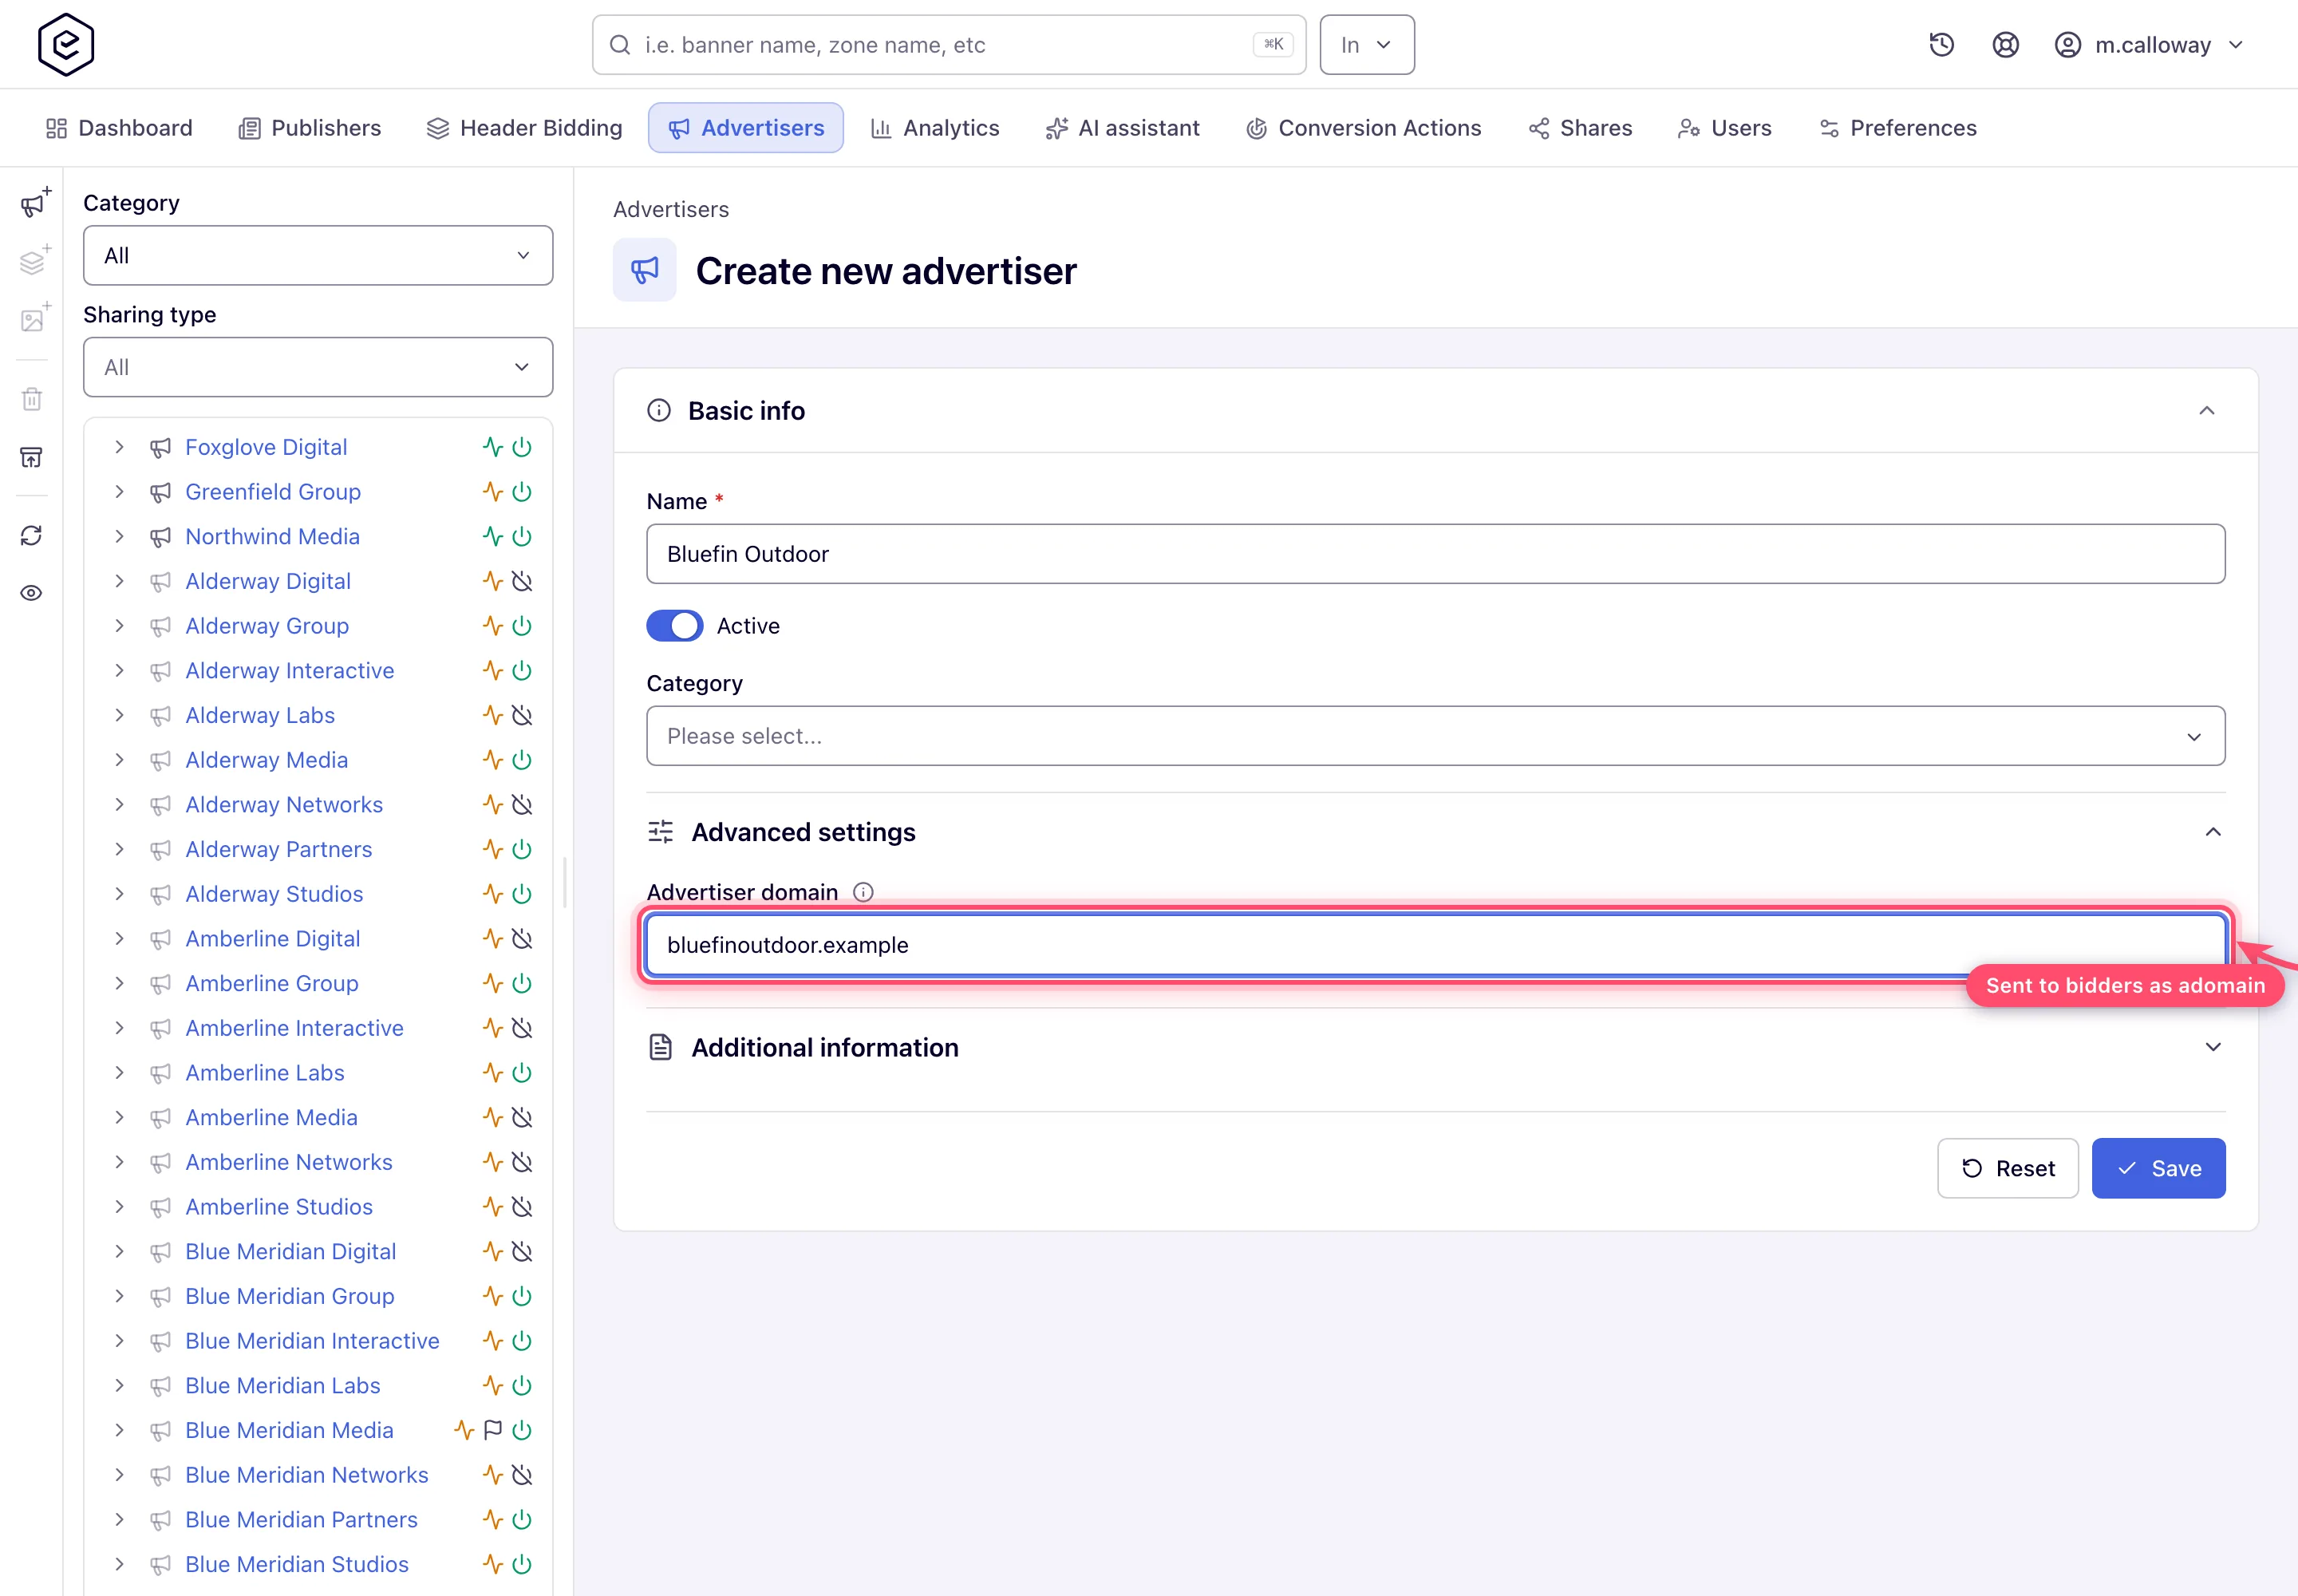The height and width of the screenshot is (1596, 2298).
Task: Toggle power status of Greenfield Group
Action: pyautogui.click(x=522, y=492)
